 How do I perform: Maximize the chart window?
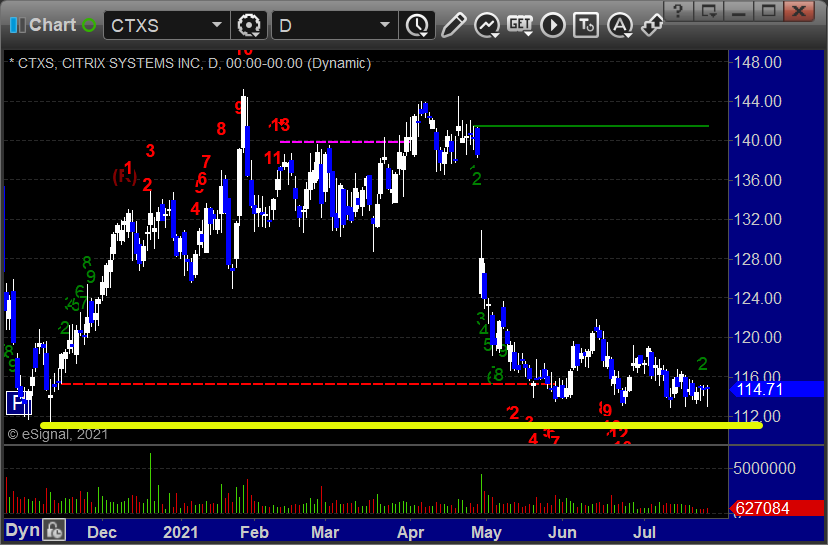[x=768, y=10]
